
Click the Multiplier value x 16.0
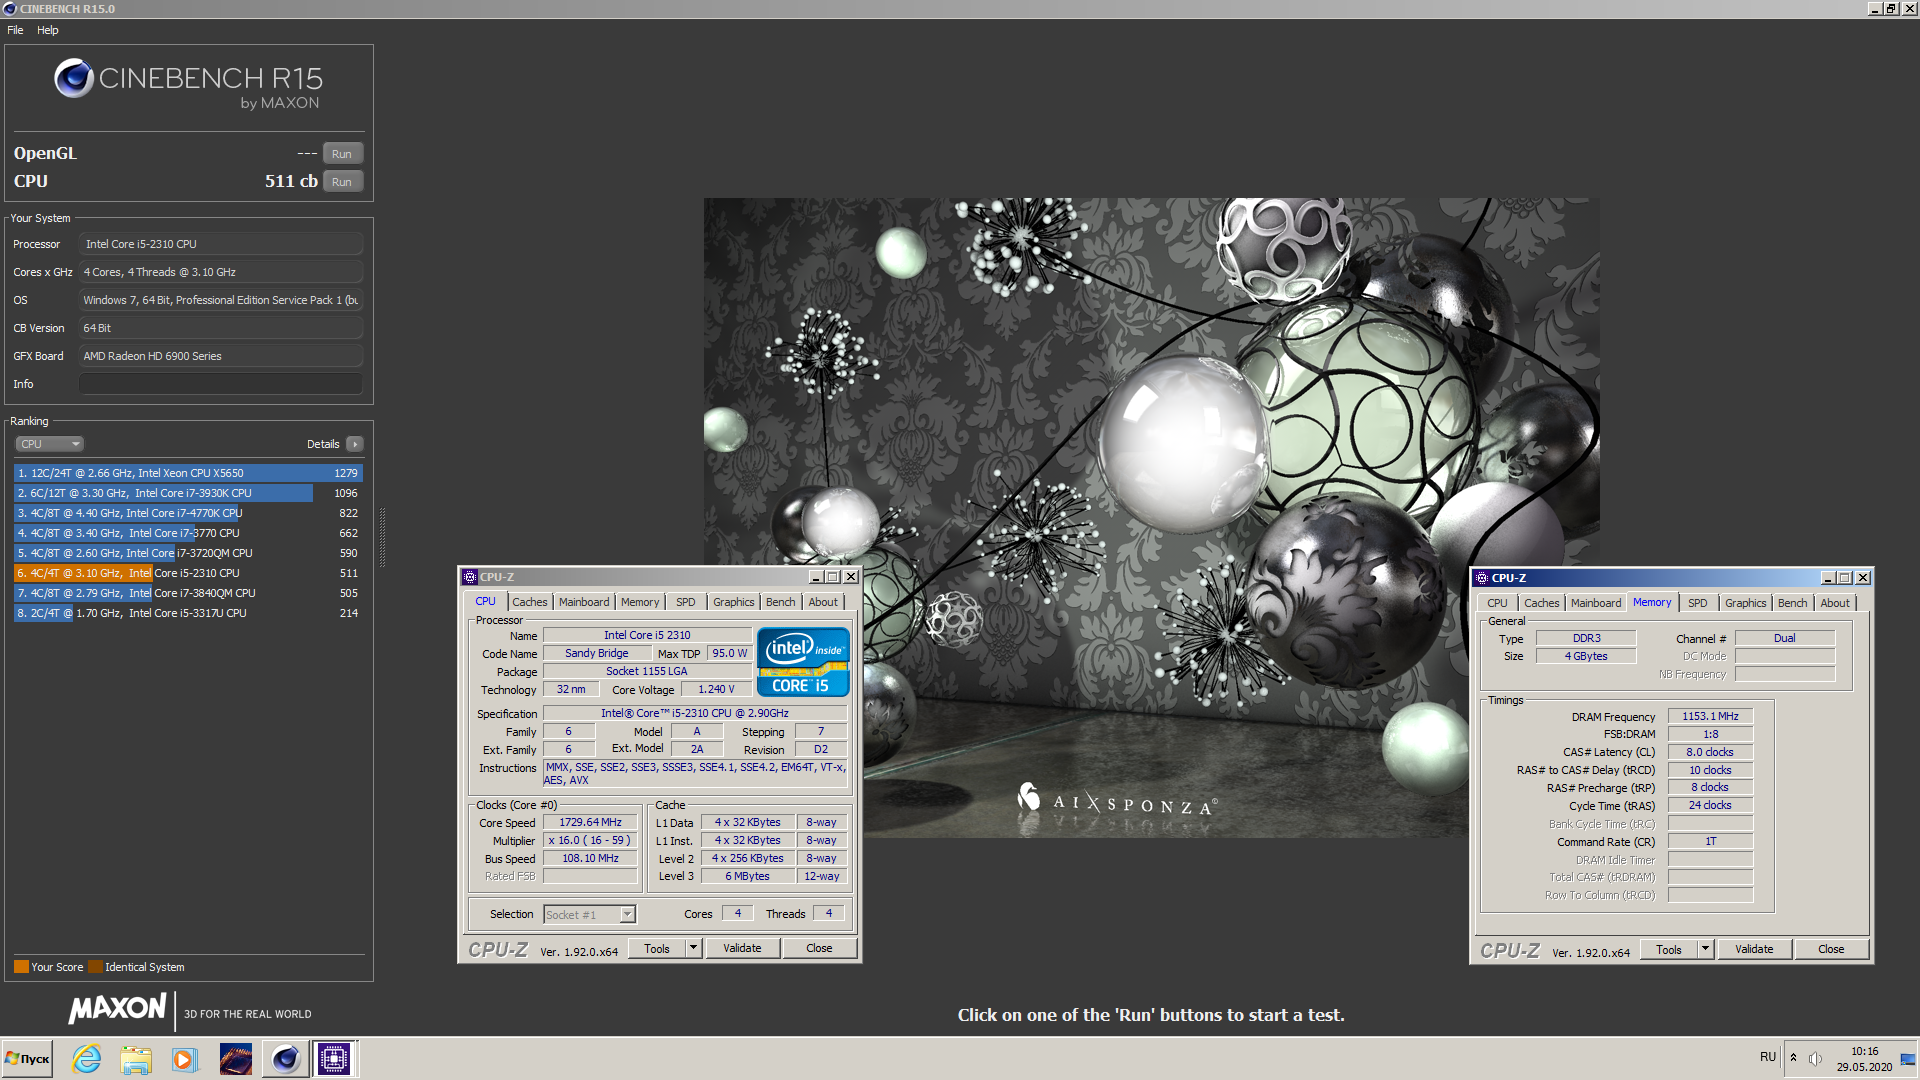(590, 840)
